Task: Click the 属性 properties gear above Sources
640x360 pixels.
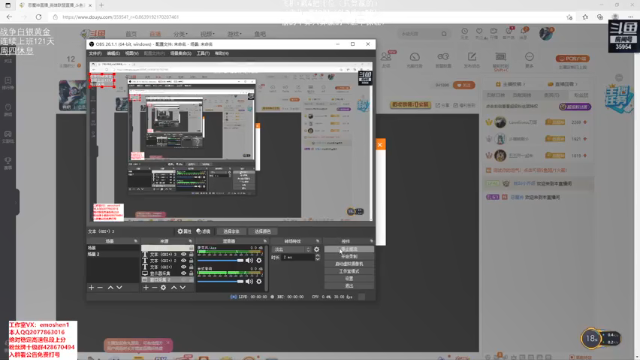Action: click(184, 231)
